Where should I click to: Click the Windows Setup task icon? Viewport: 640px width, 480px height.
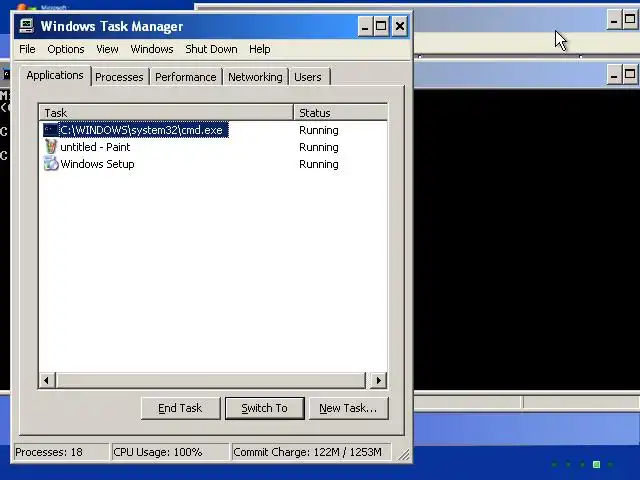click(x=51, y=164)
